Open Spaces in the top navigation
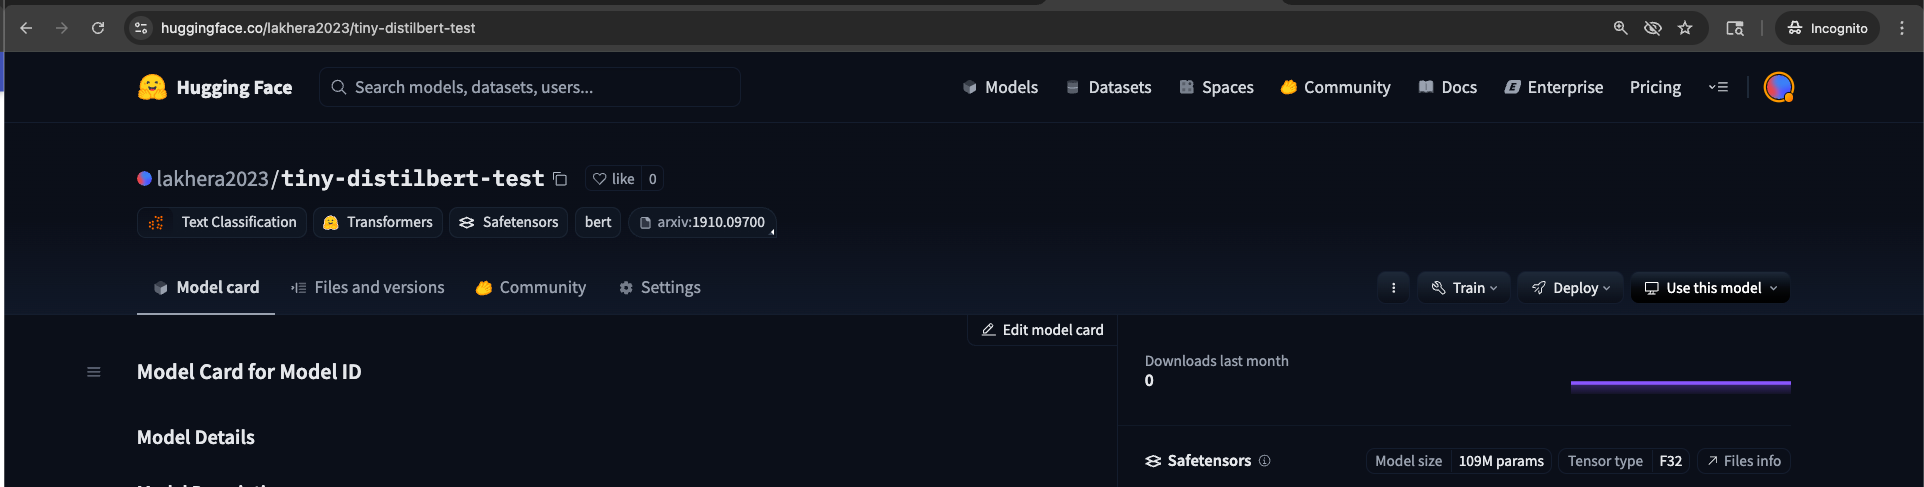Viewport: 1924px width, 487px height. 1216,87
